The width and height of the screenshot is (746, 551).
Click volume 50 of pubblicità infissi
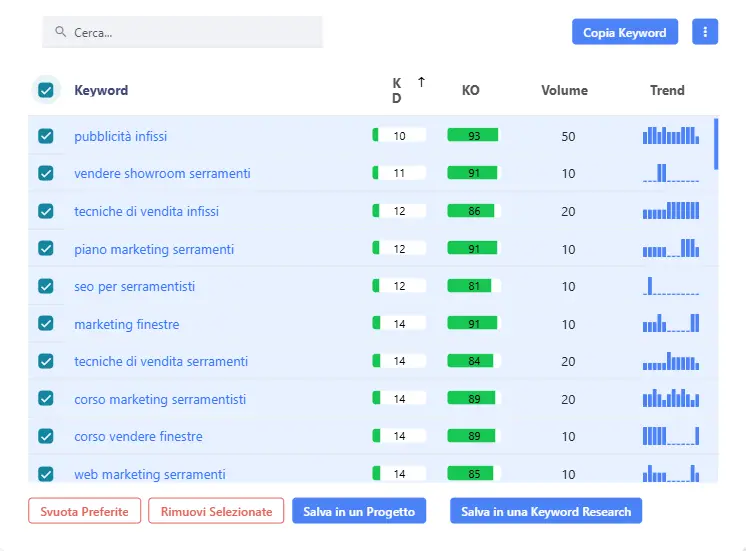[x=568, y=137]
